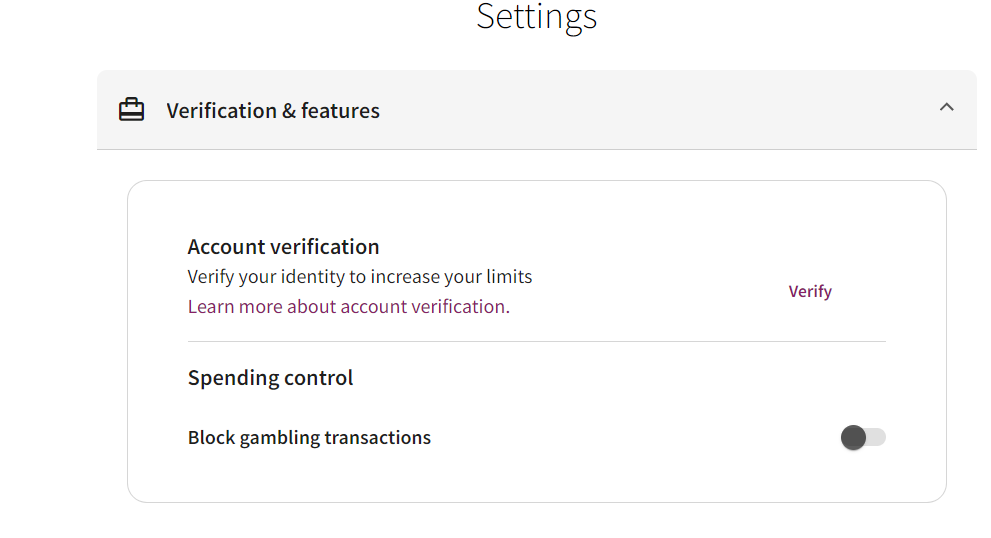The height and width of the screenshot is (538, 991).
Task: Toggle Block gambling transactions switch
Action: point(863,437)
